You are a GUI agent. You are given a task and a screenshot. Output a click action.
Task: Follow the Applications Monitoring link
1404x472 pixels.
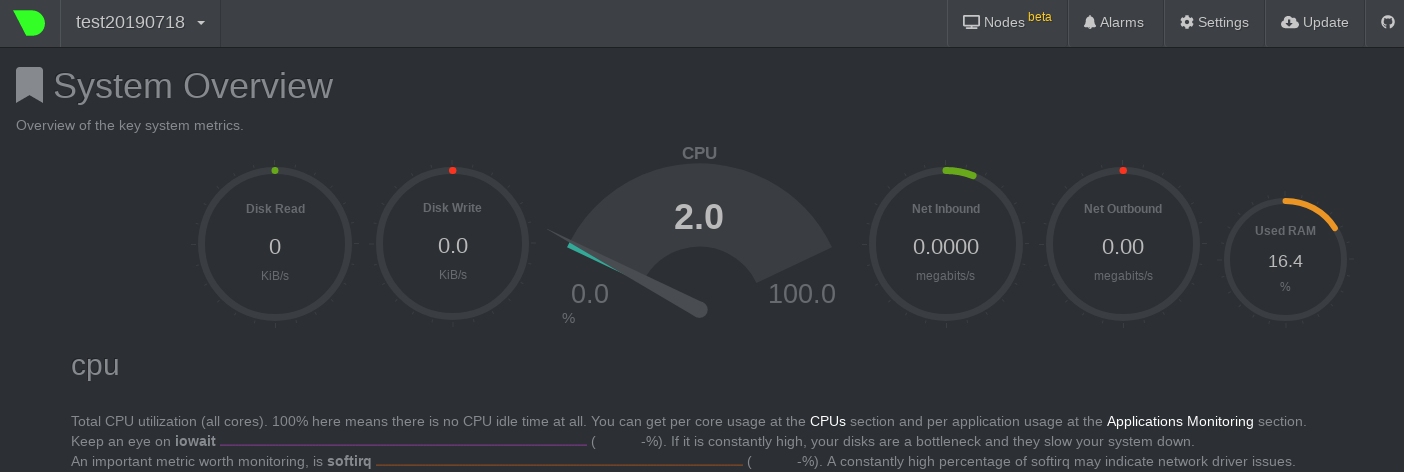click(x=1180, y=422)
